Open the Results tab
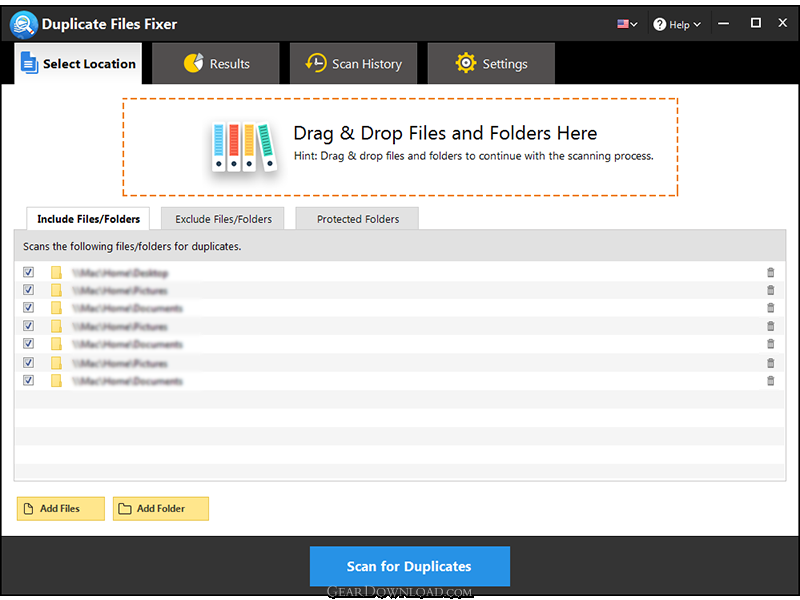Viewport: 800px width, 600px height. click(216, 64)
